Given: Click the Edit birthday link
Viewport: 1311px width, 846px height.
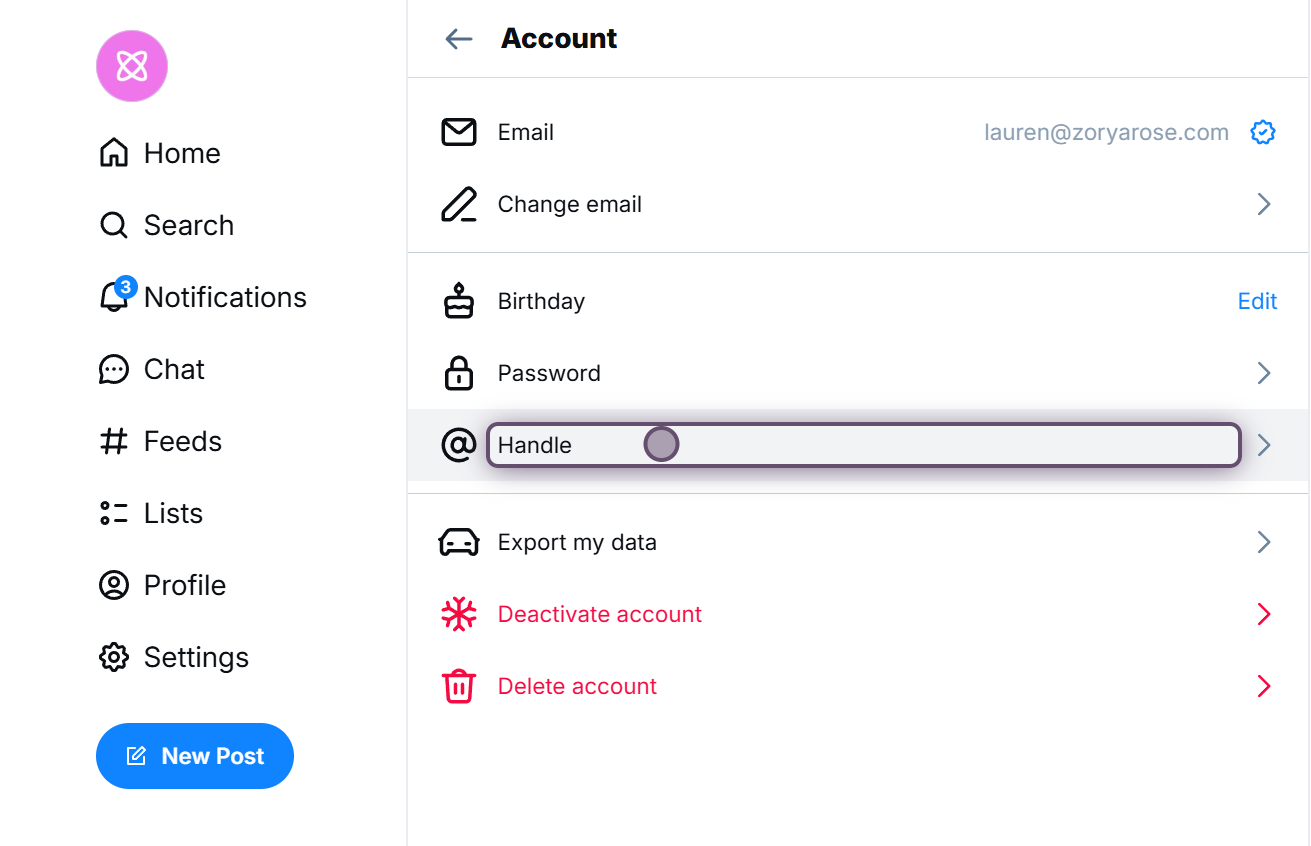Looking at the screenshot, I should [1257, 301].
